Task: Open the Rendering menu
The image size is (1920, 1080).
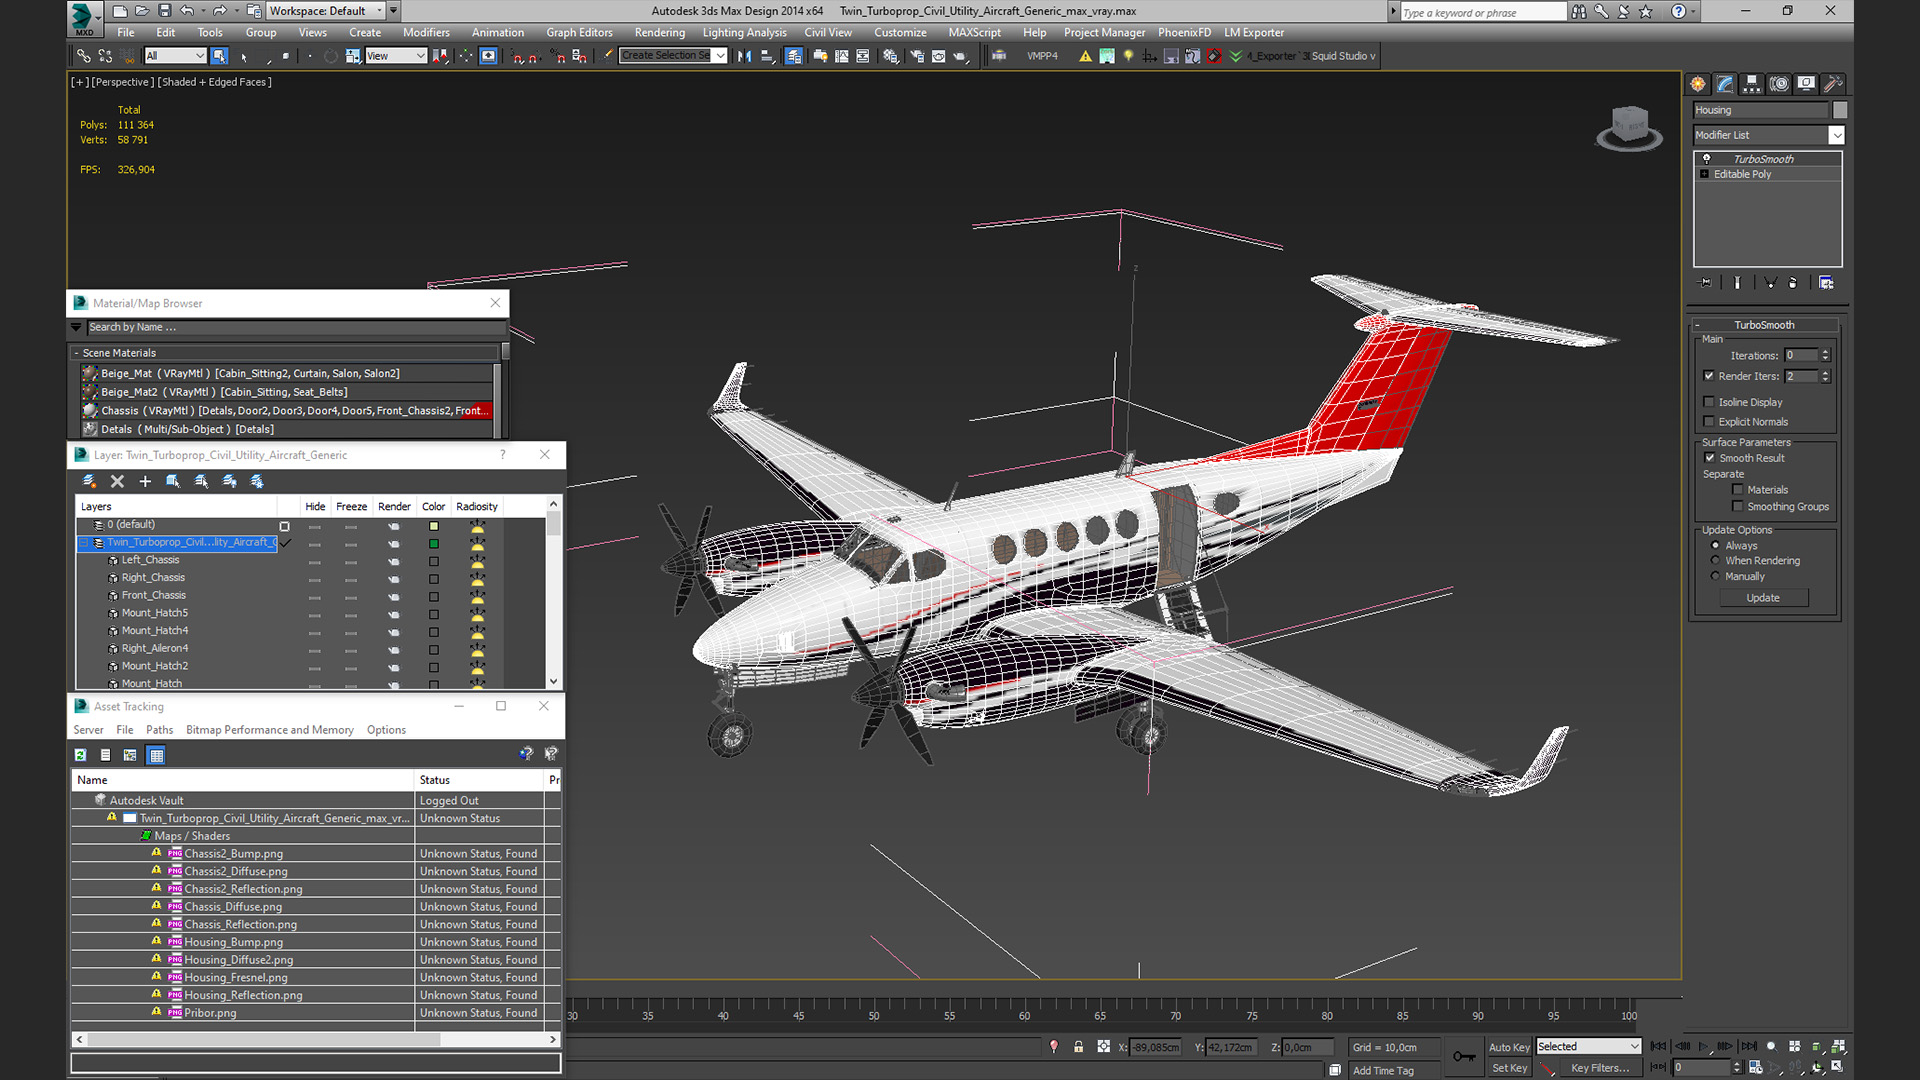Action: (659, 33)
